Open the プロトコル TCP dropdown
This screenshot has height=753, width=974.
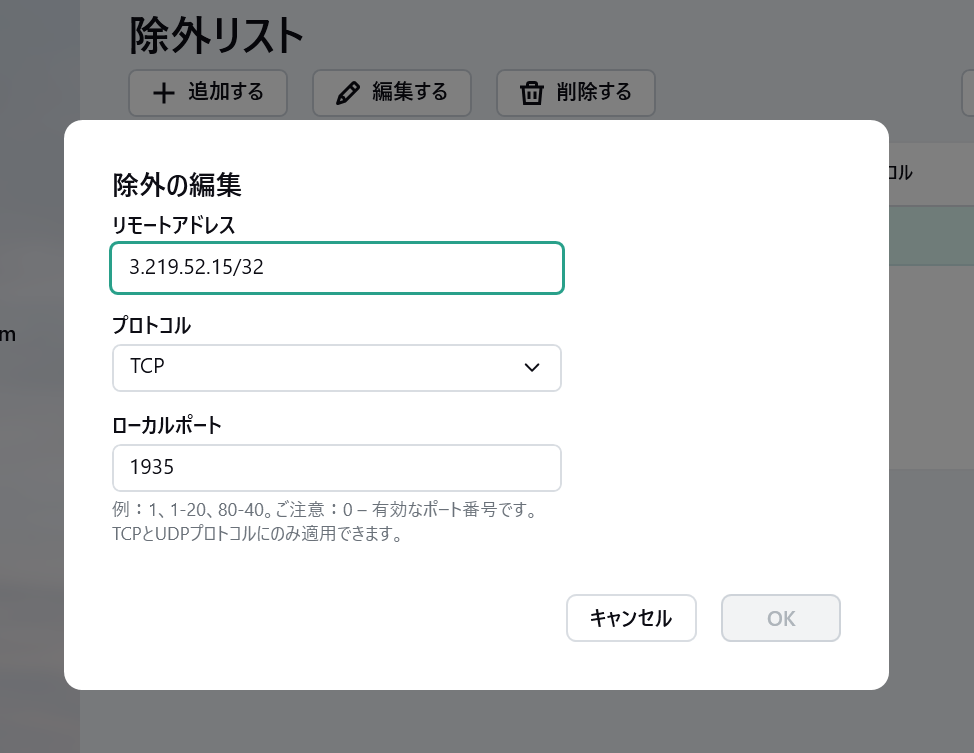pos(337,368)
